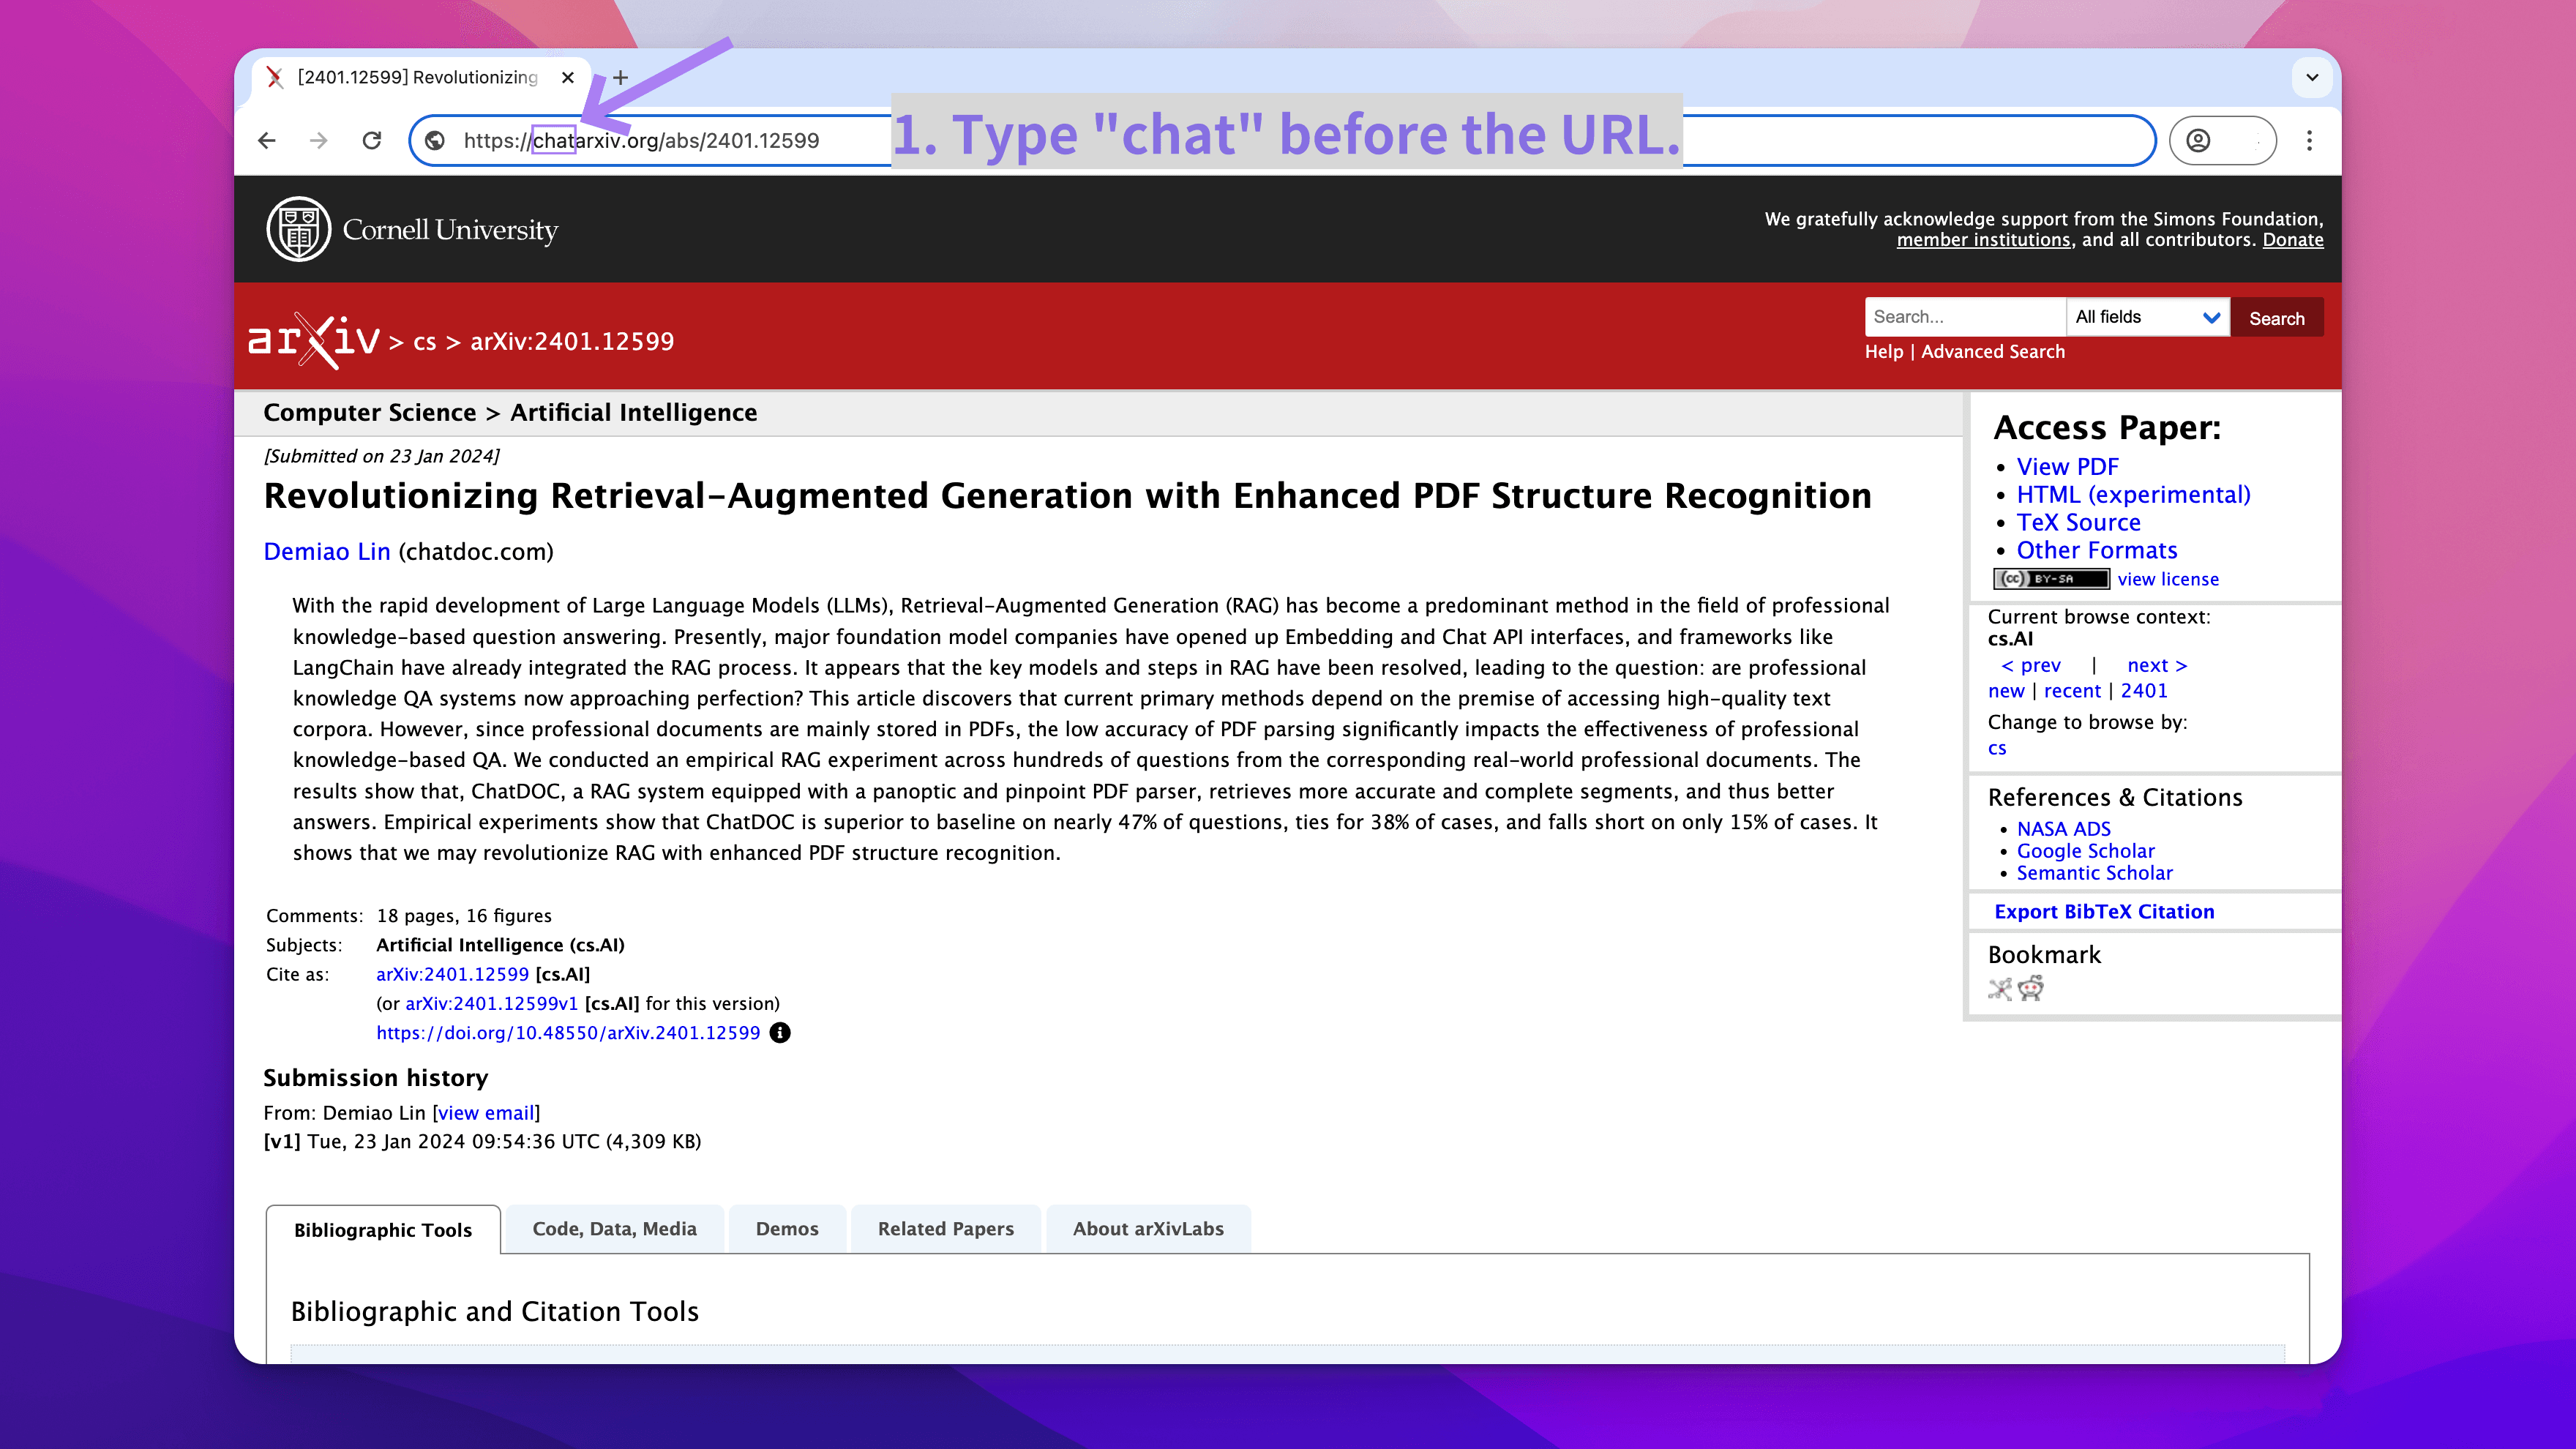The width and height of the screenshot is (2576, 1449).
Task: Click into the Search input field
Action: [x=1964, y=317]
